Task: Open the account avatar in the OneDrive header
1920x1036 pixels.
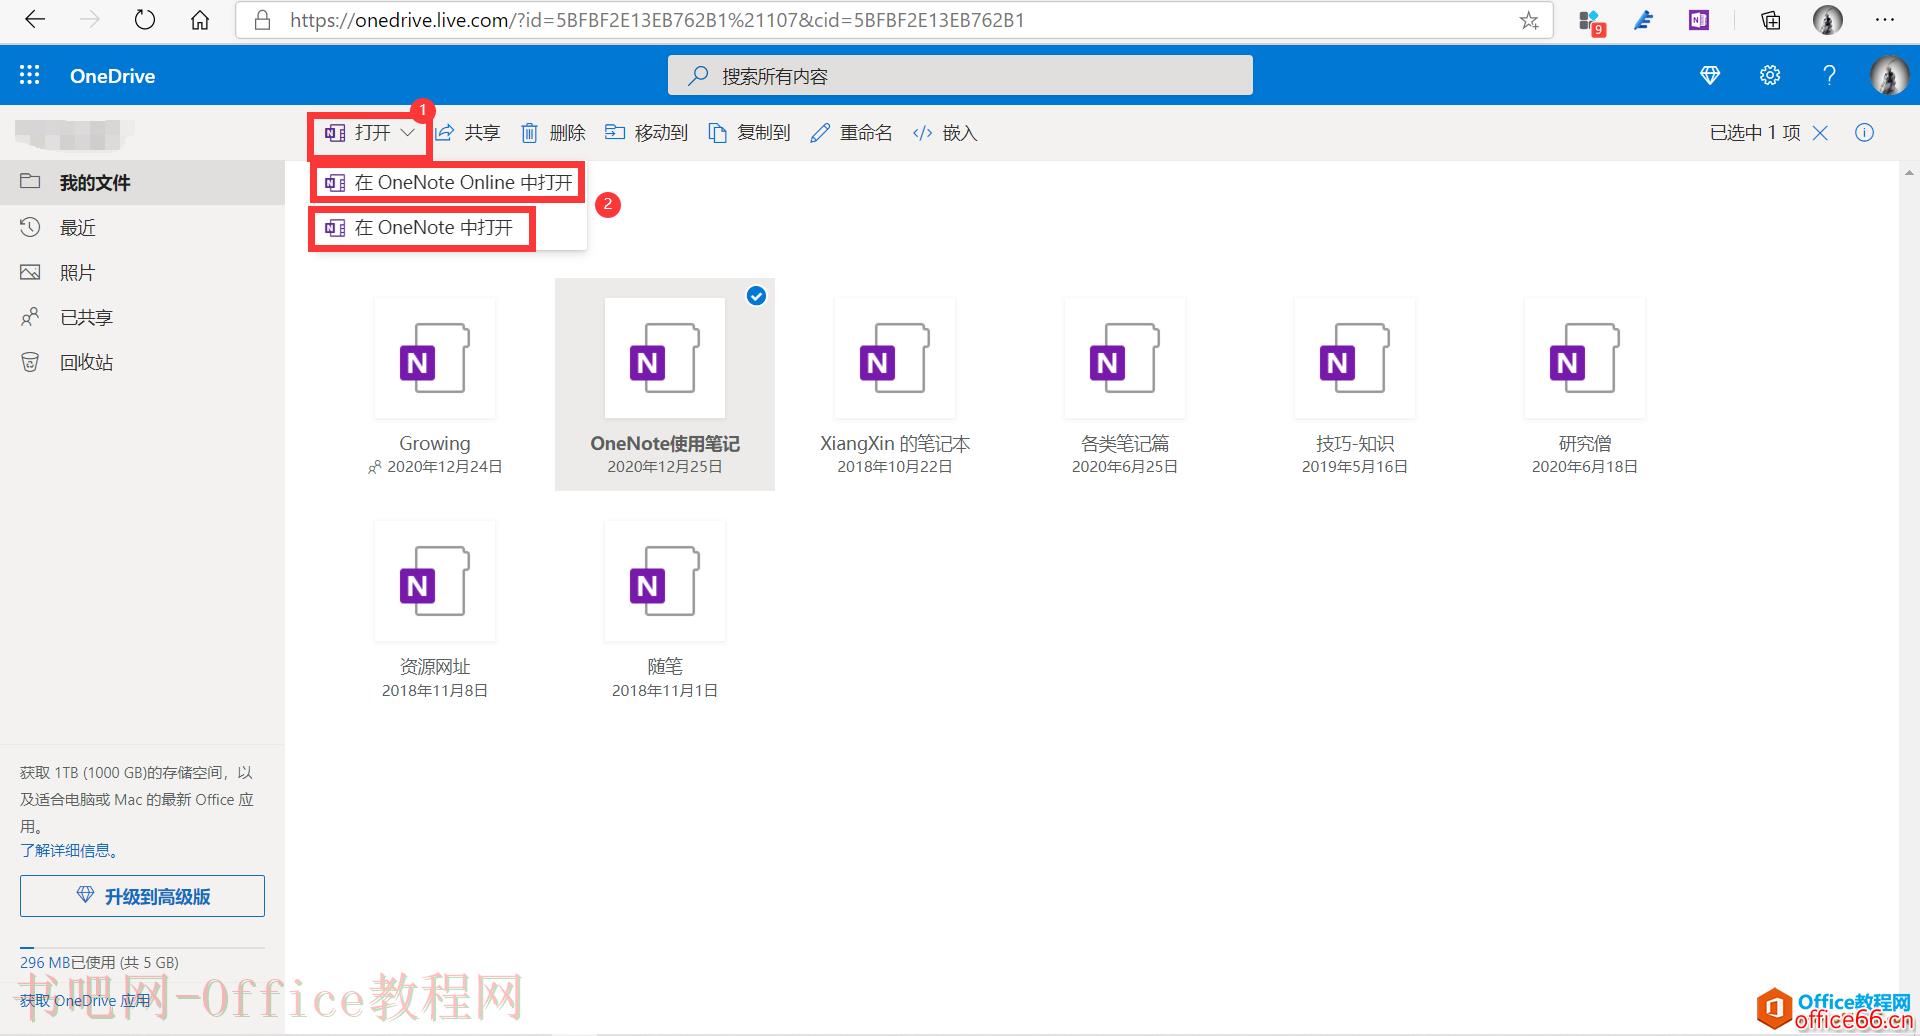Action: pyautogui.click(x=1889, y=75)
